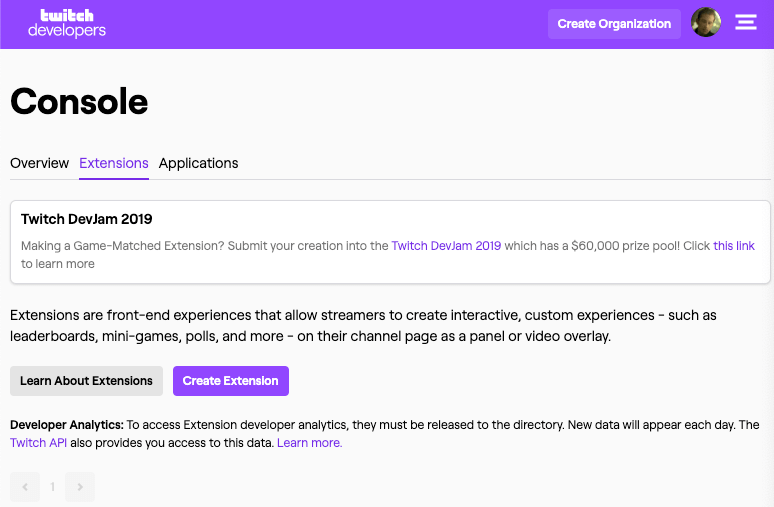Open the Applications tab

pyautogui.click(x=198, y=163)
